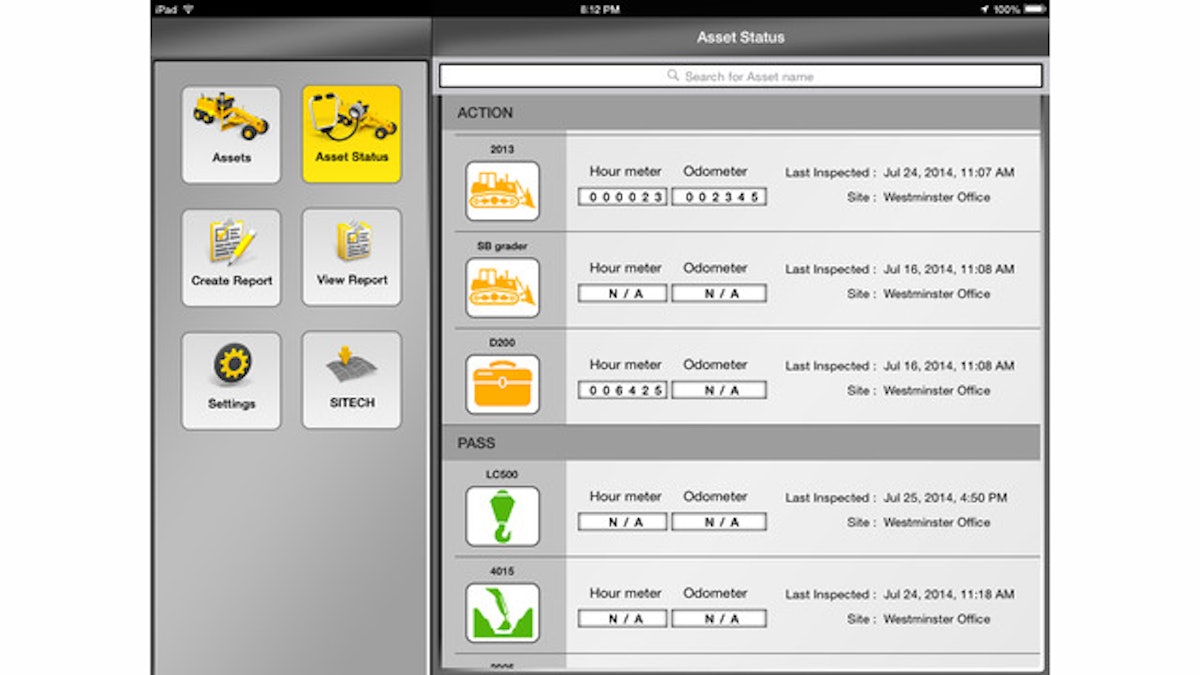
Task: Open the View Report section
Action: [x=351, y=257]
